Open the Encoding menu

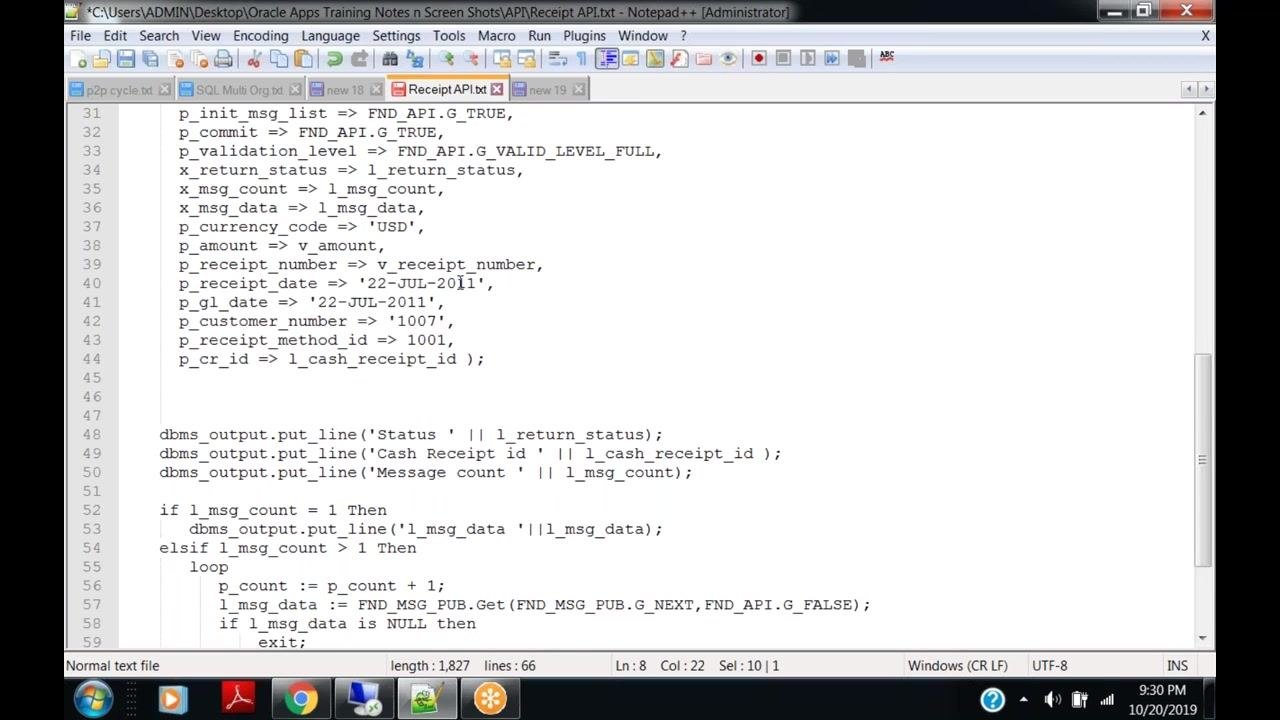pos(260,35)
